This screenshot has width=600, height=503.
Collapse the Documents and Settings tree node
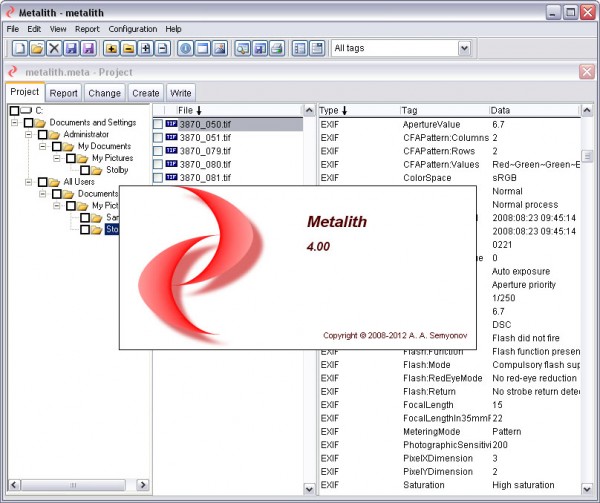[15, 122]
